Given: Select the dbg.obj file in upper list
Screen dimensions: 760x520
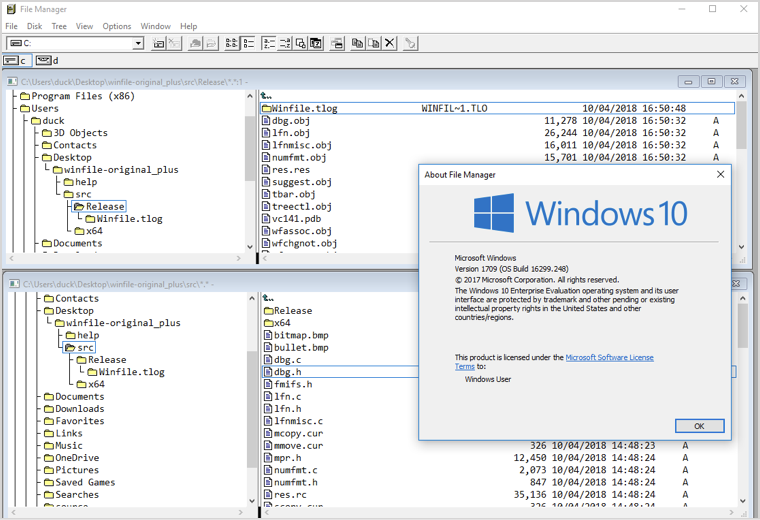Looking at the screenshot, I should click(285, 121).
